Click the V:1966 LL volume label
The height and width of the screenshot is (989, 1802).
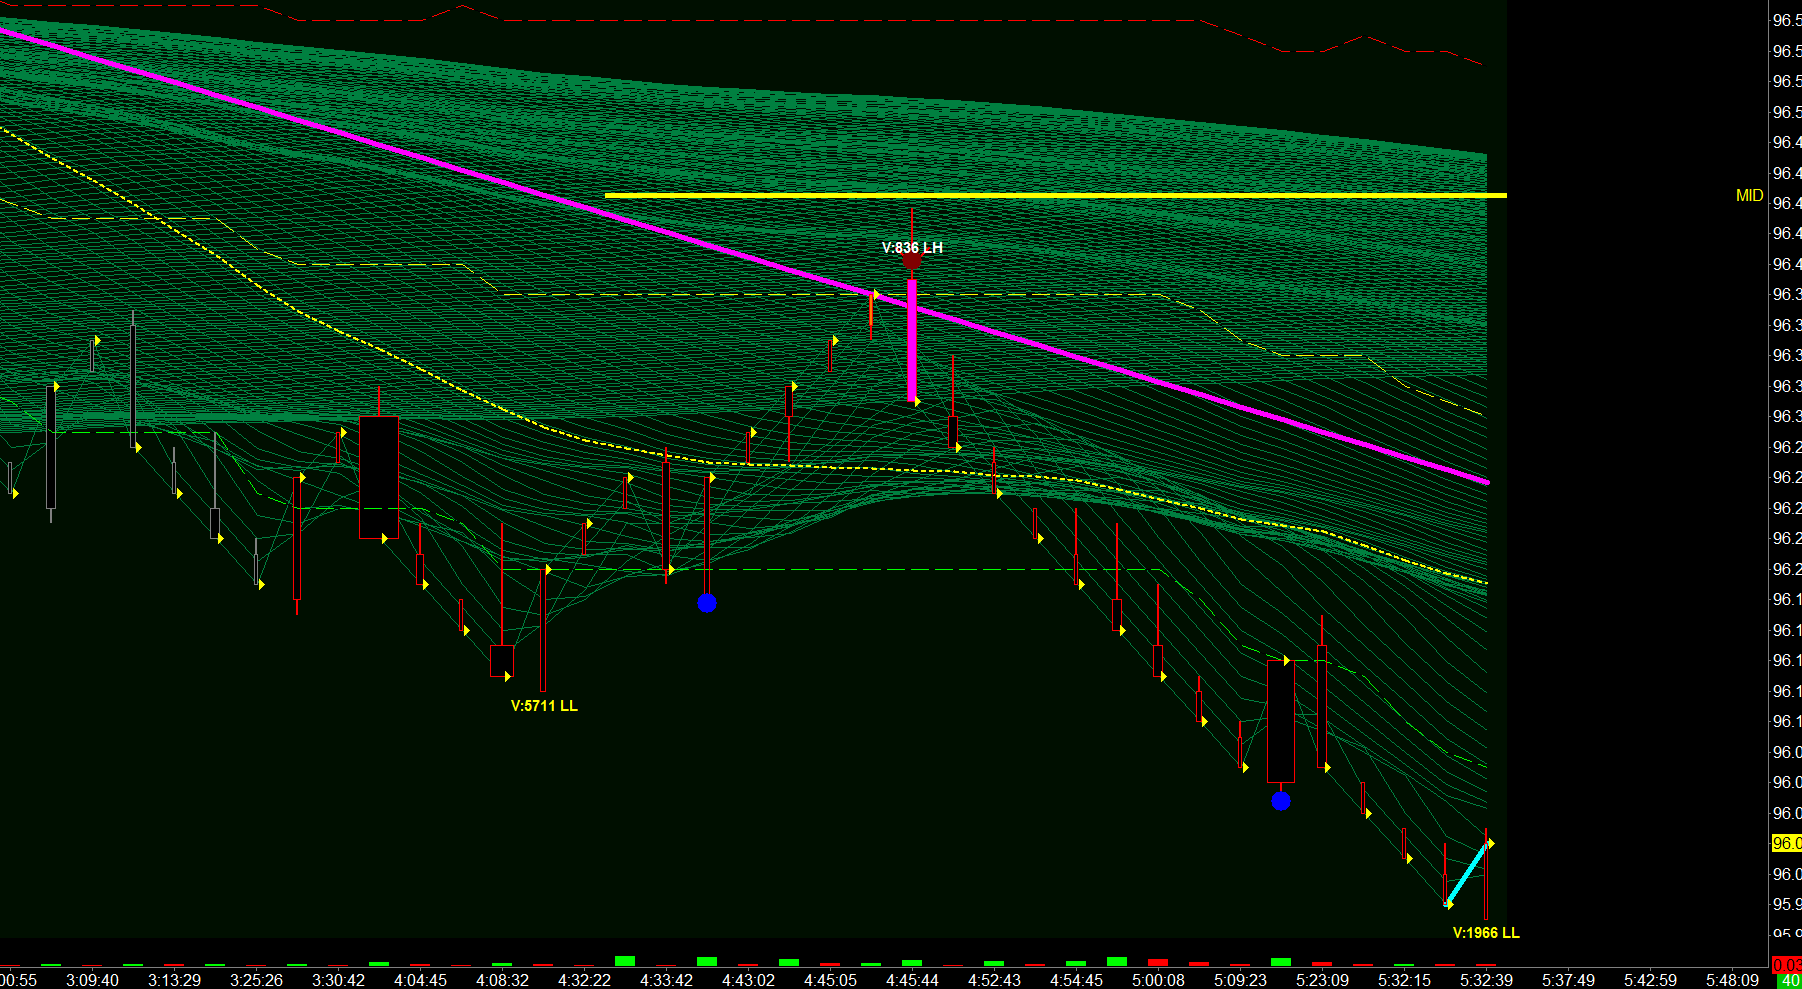(x=1486, y=933)
